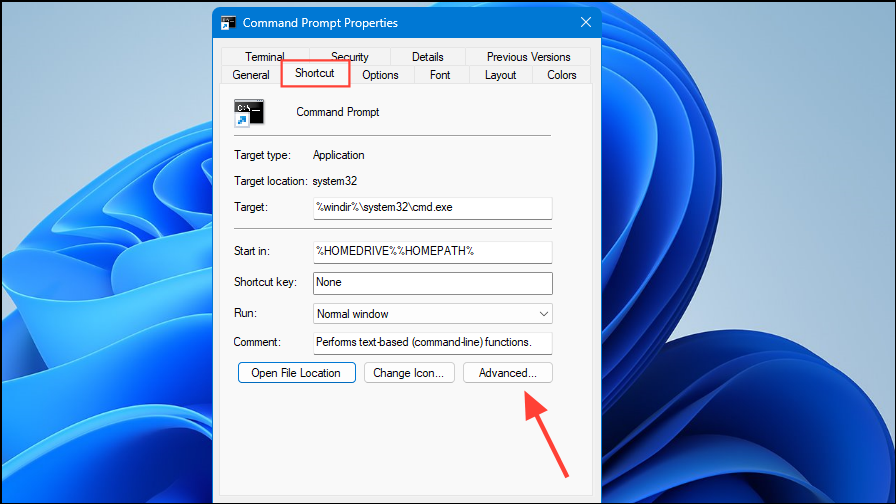This screenshot has width=896, height=504.
Task: Select the Shortcut tab
Action: click(x=315, y=73)
